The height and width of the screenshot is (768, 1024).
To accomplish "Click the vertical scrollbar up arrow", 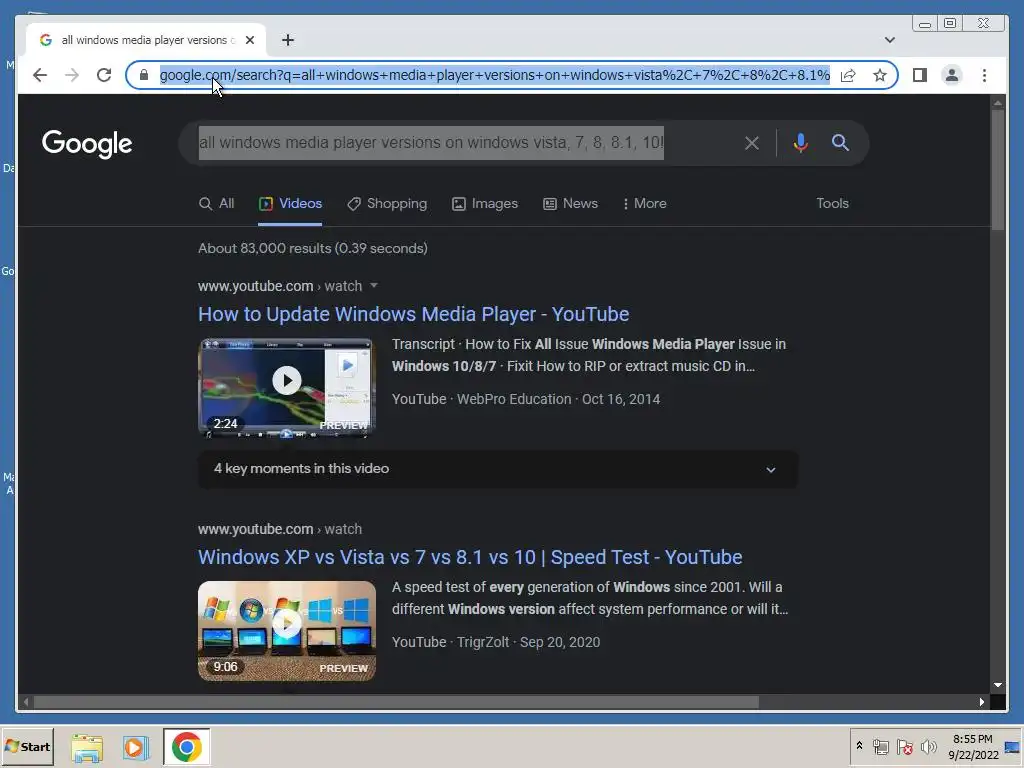I will pos(998,103).
